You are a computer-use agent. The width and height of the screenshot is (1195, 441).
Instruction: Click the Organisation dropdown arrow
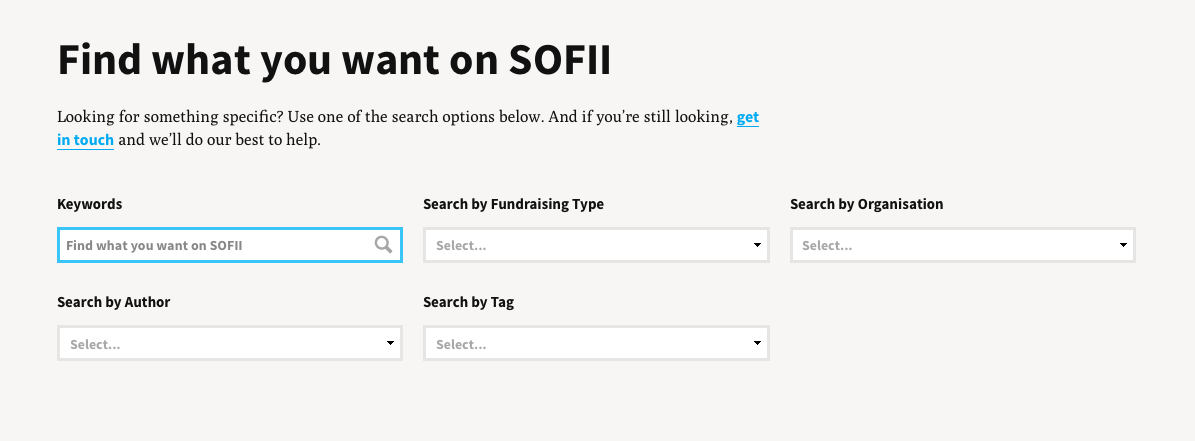[x=1123, y=245]
